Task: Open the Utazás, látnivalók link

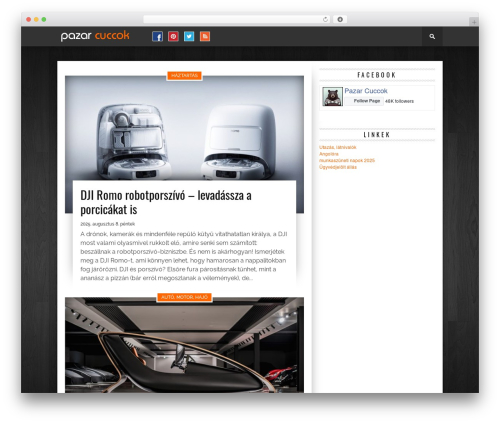Action: coord(337,147)
